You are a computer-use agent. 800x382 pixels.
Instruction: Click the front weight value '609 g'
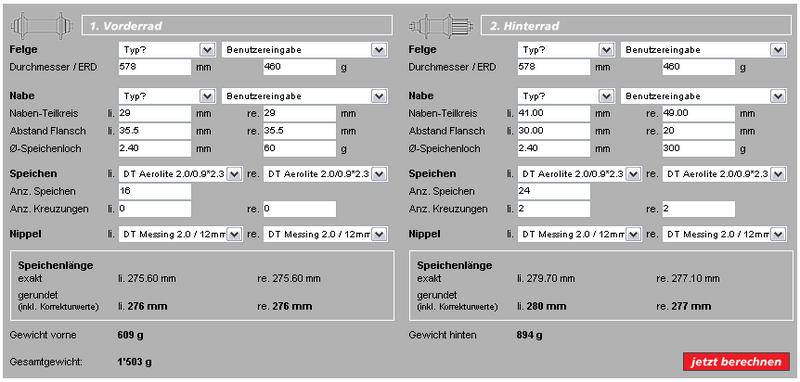click(x=131, y=336)
